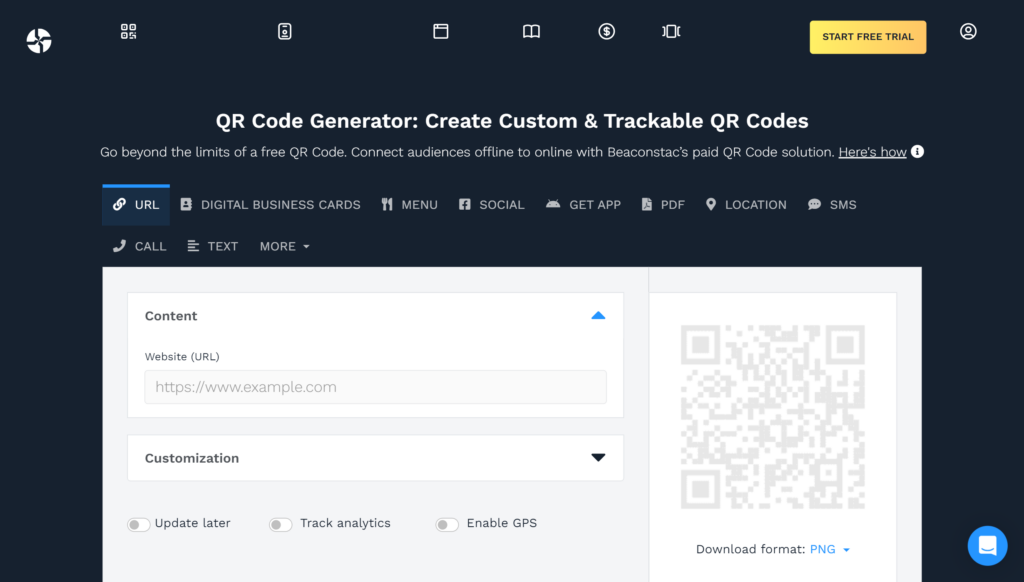Click the video demo icon in navigation
Image resolution: width=1024 pixels, height=582 pixels.
pos(670,31)
